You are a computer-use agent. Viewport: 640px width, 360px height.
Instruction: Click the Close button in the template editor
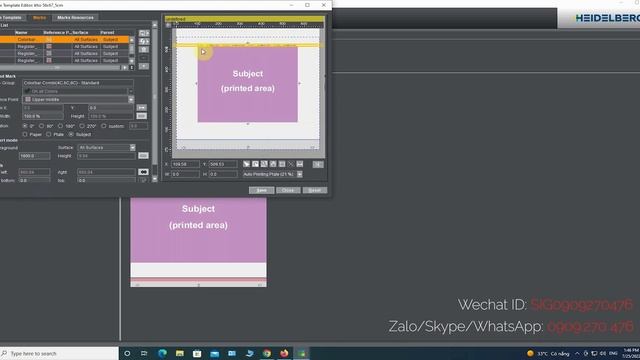(288, 190)
